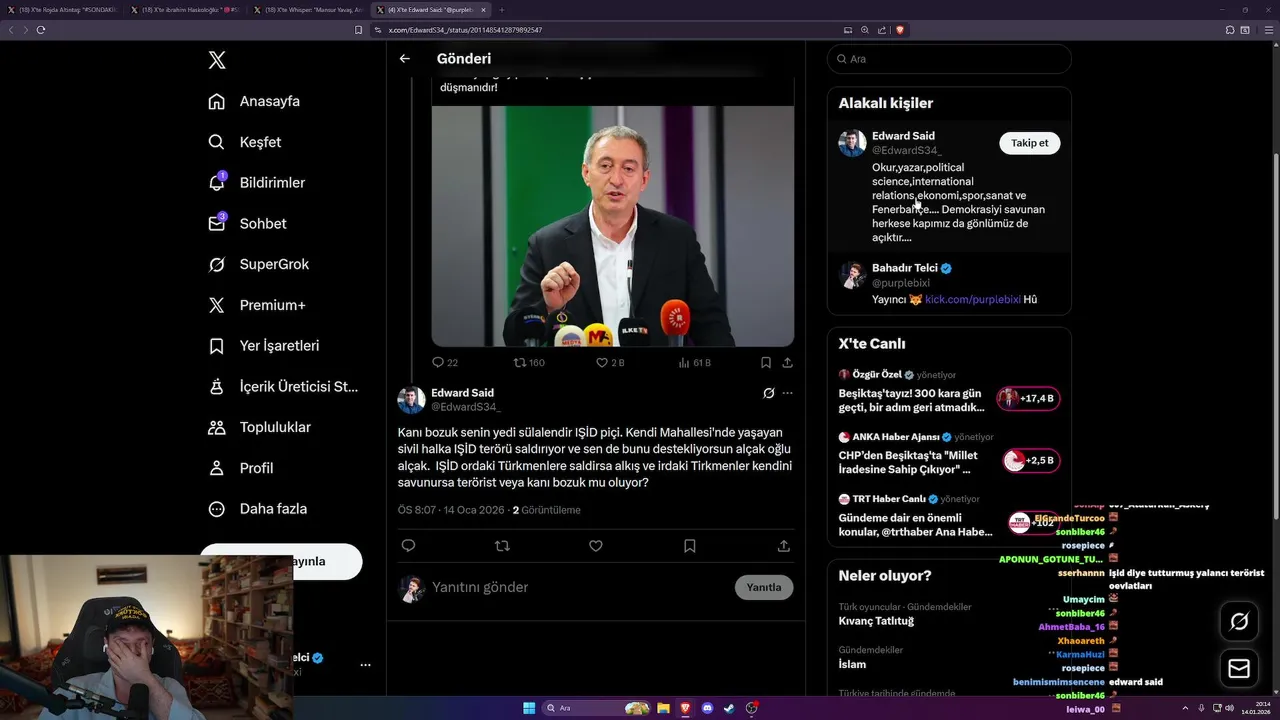
Task: Open the Kıvanç Tatlıtuğ trending topic
Action: [876, 621]
